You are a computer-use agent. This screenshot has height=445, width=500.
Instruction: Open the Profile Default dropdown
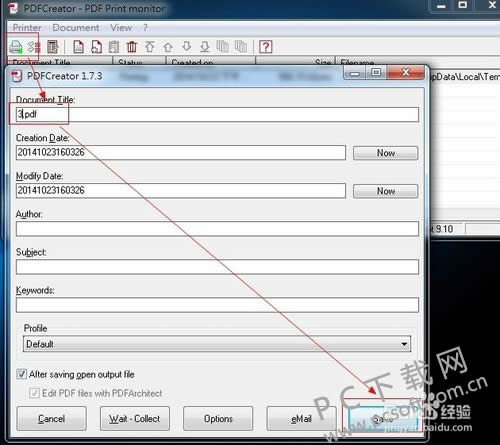[x=217, y=344]
